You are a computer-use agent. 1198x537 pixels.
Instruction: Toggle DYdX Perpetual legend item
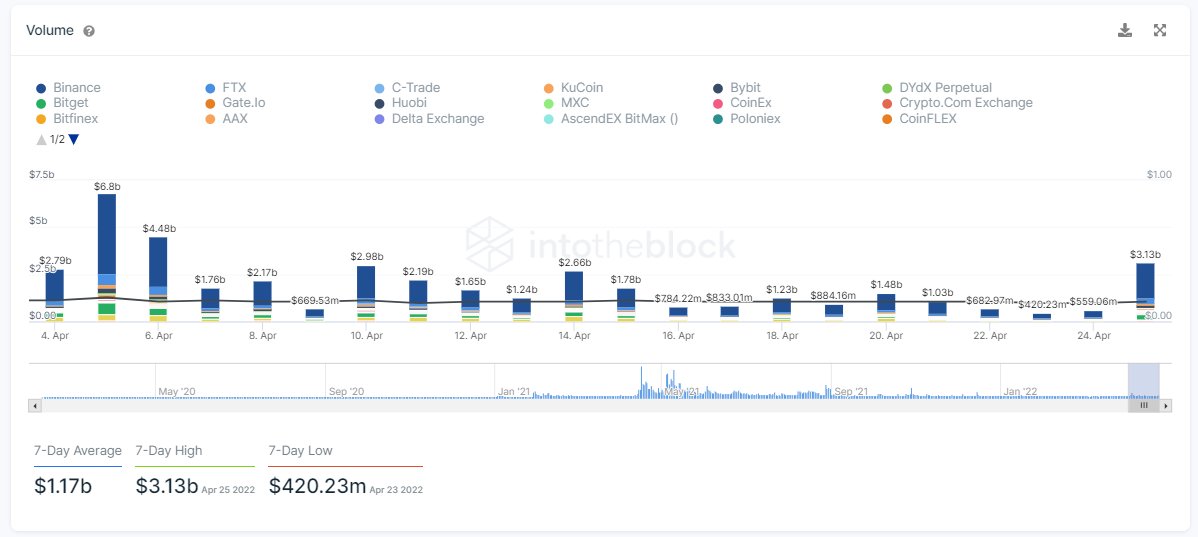(x=937, y=88)
